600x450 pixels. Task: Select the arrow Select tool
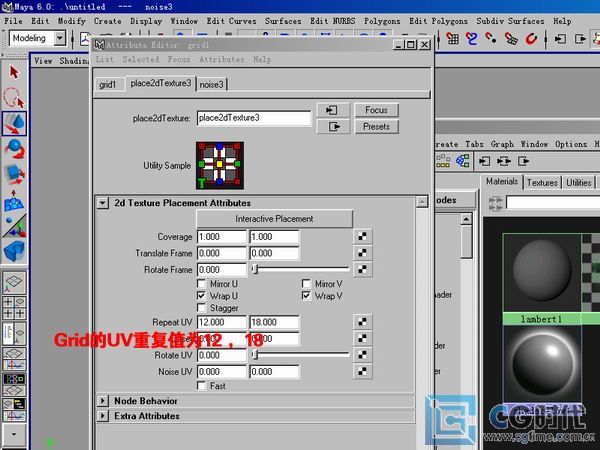click(14, 72)
